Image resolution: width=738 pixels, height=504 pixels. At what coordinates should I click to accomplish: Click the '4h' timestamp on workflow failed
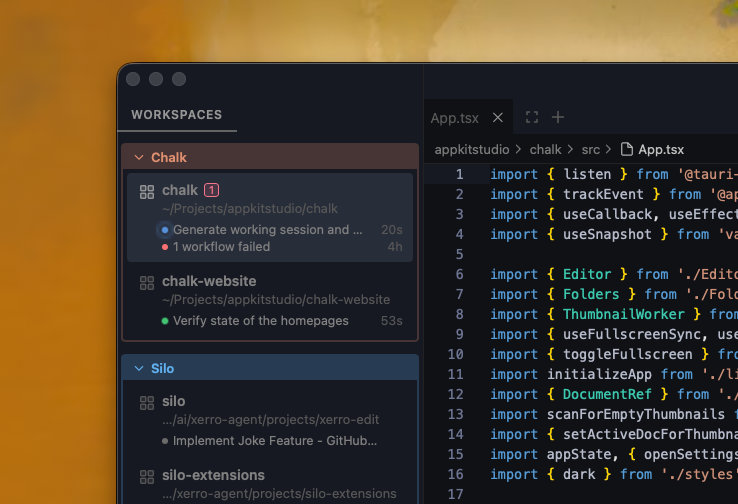coord(395,247)
